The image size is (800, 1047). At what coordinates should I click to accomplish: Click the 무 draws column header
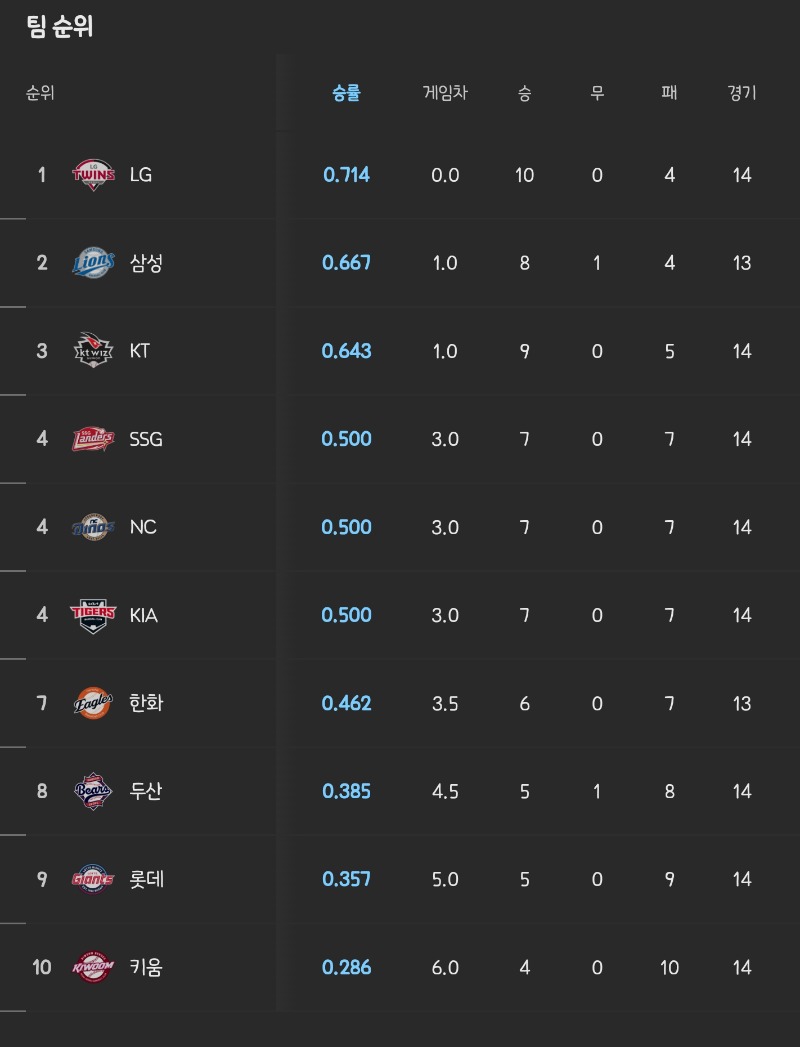coord(597,94)
